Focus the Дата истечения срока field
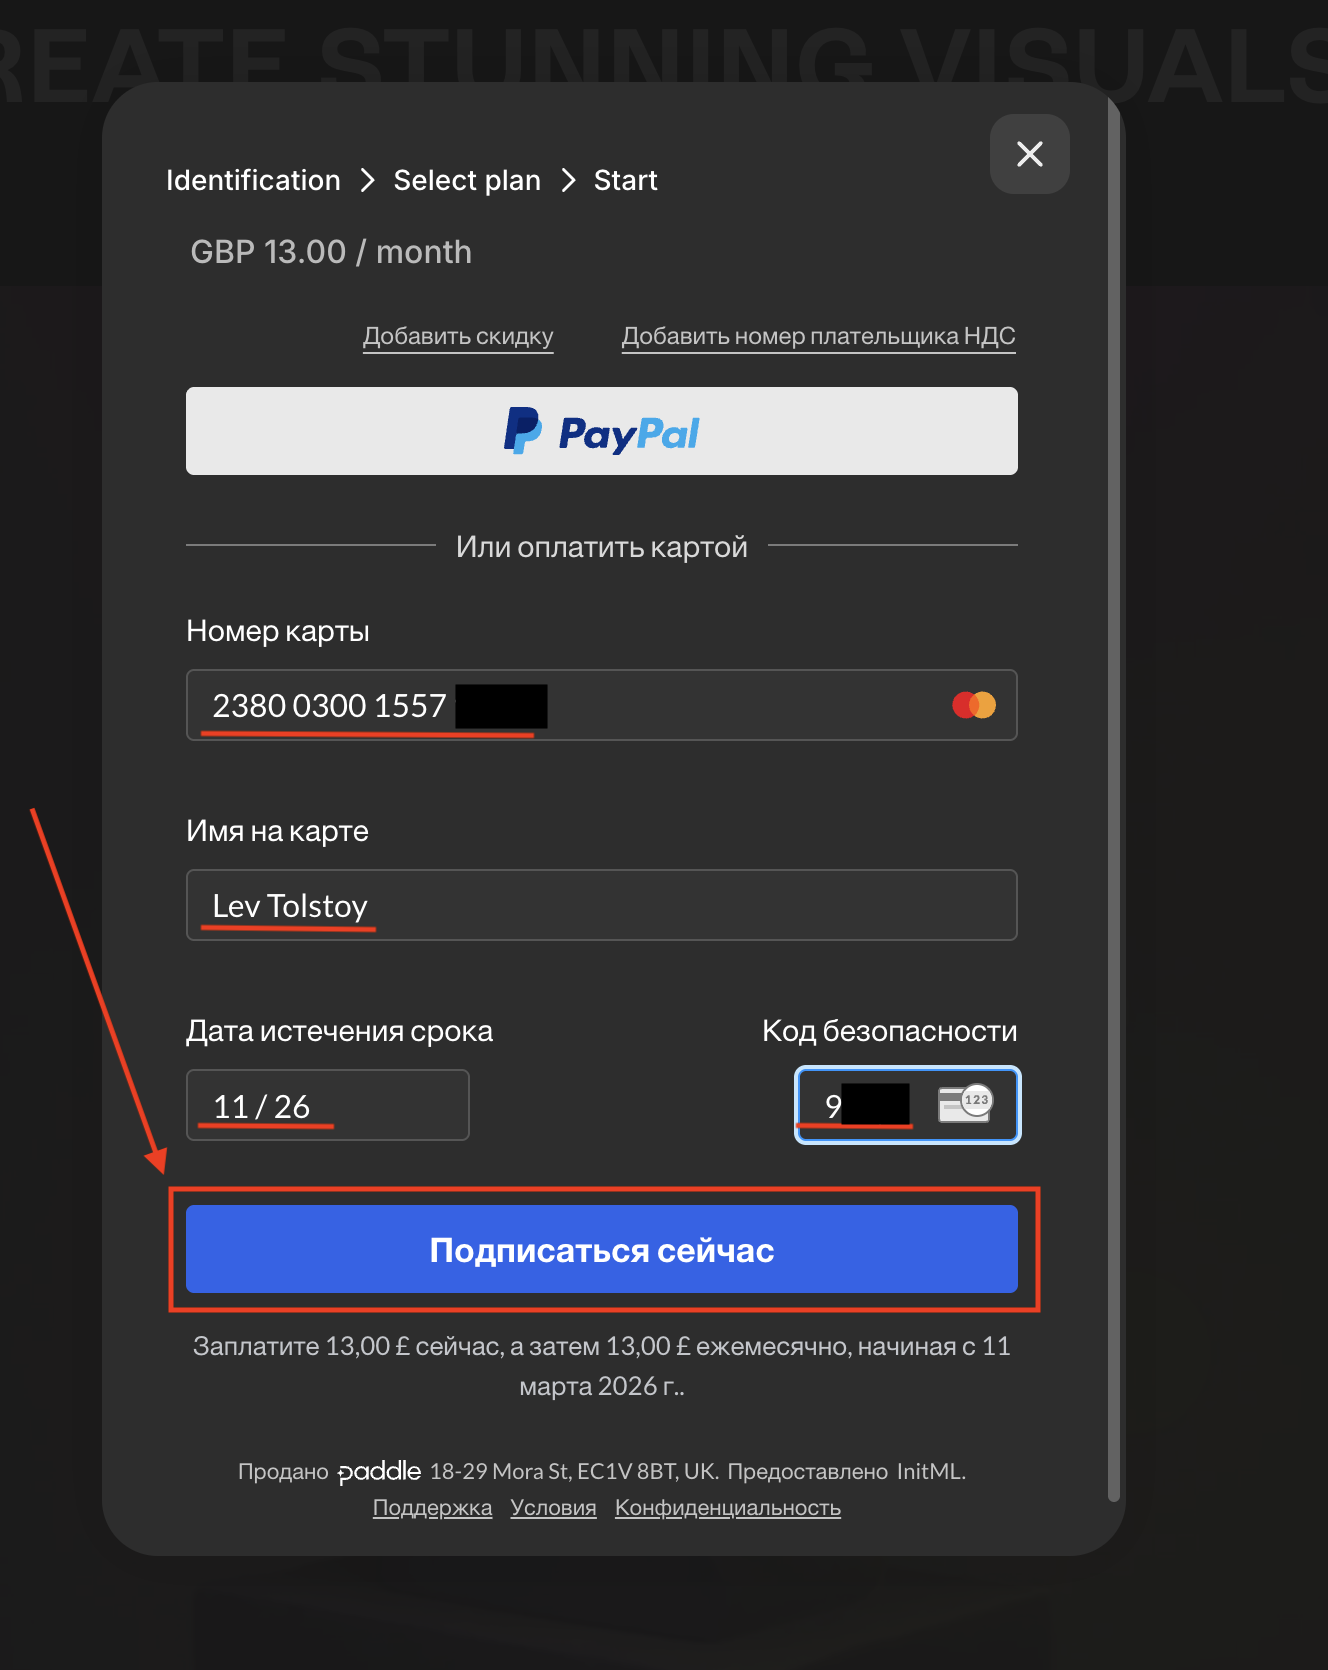The image size is (1328, 1670). point(328,1105)
